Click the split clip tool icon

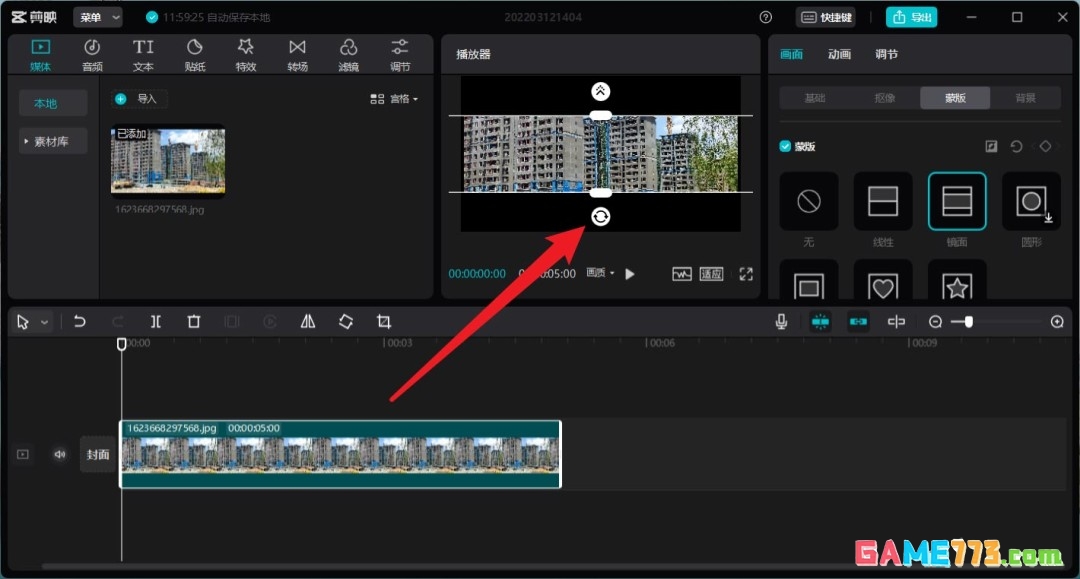(156, 321)
